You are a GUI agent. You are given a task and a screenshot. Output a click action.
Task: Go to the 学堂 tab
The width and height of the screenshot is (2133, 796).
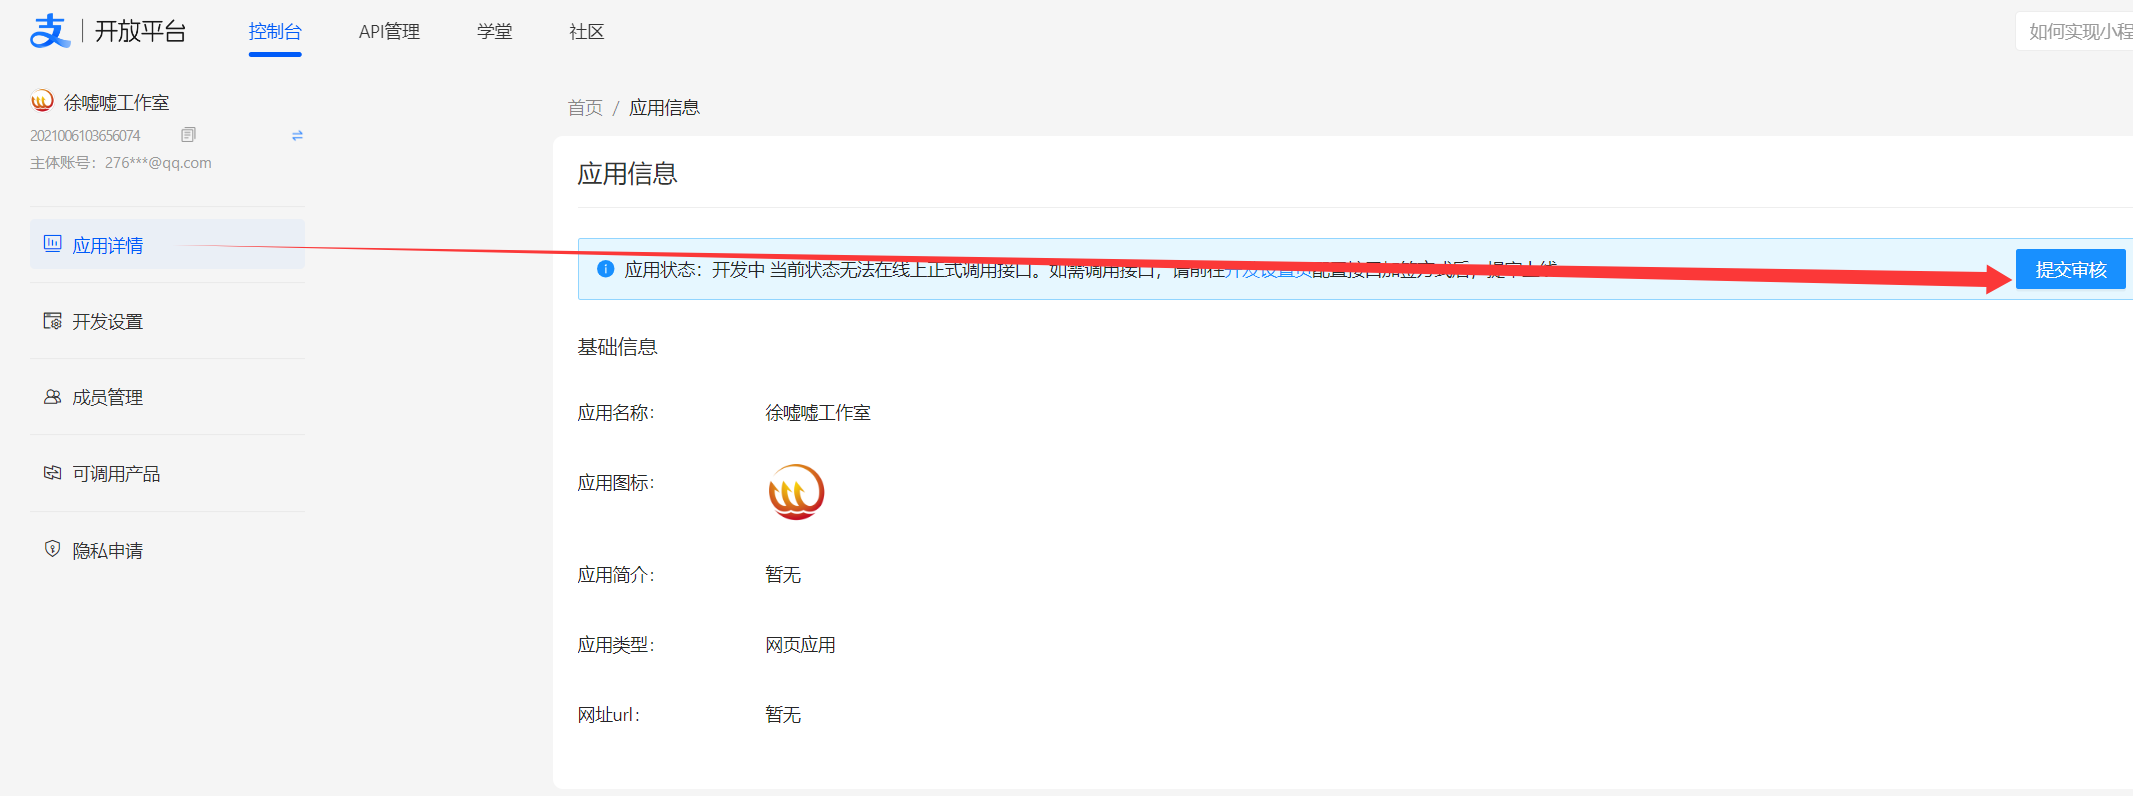494,32
